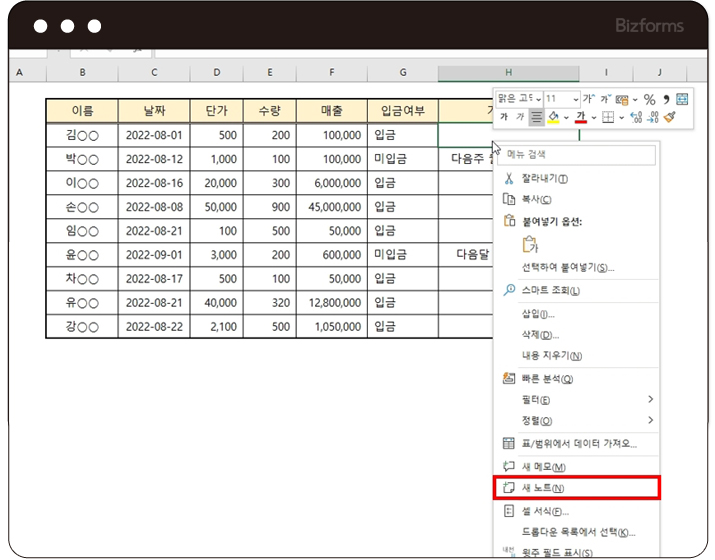Click the increase decimal icon
This screenshot has width=715, height=560.
pyautogui.click(x=637, y=117)
